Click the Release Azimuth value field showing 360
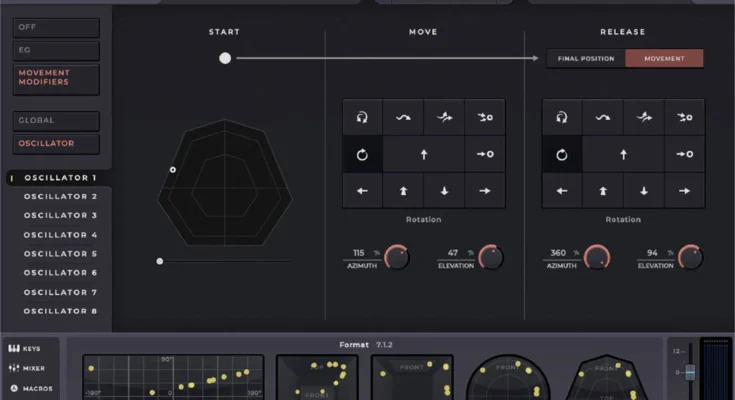The image size is (735, 400). (x=558, y=253)
